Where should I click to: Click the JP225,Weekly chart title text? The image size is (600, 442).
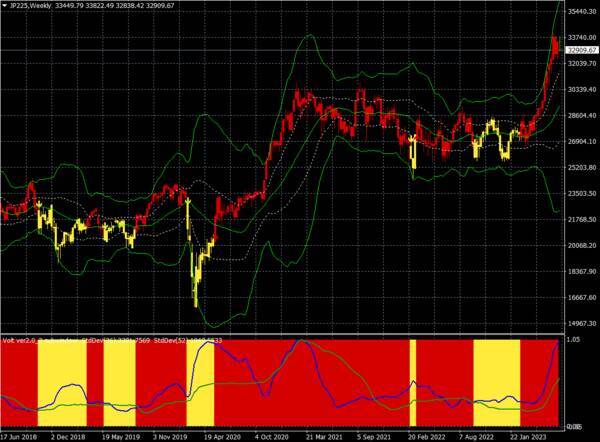click(x=28, y=6)
